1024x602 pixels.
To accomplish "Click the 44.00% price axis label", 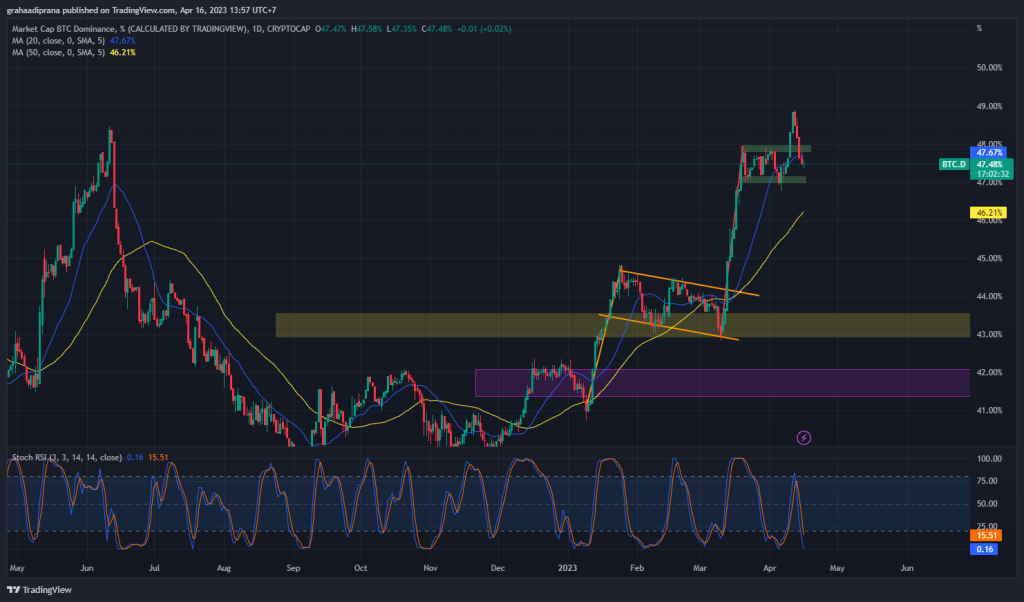I will [x=989, y=296].
